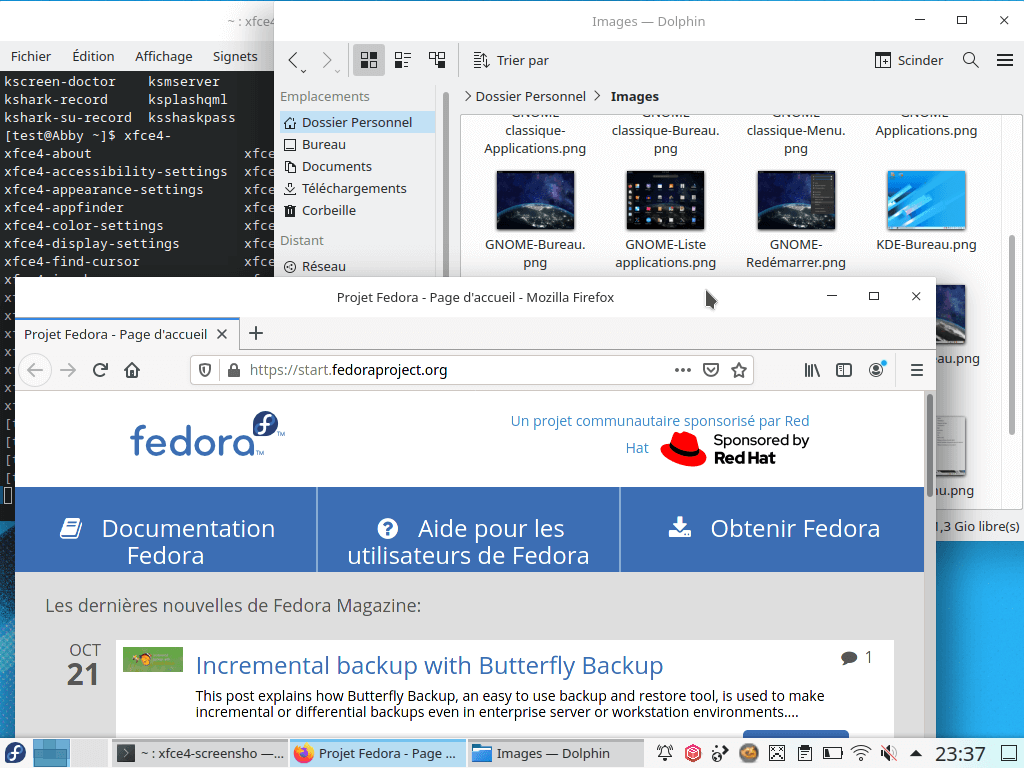Open Fichier menu in terminal
Image resolution: width=1024 pixels, height=768 pixels.
31,56
